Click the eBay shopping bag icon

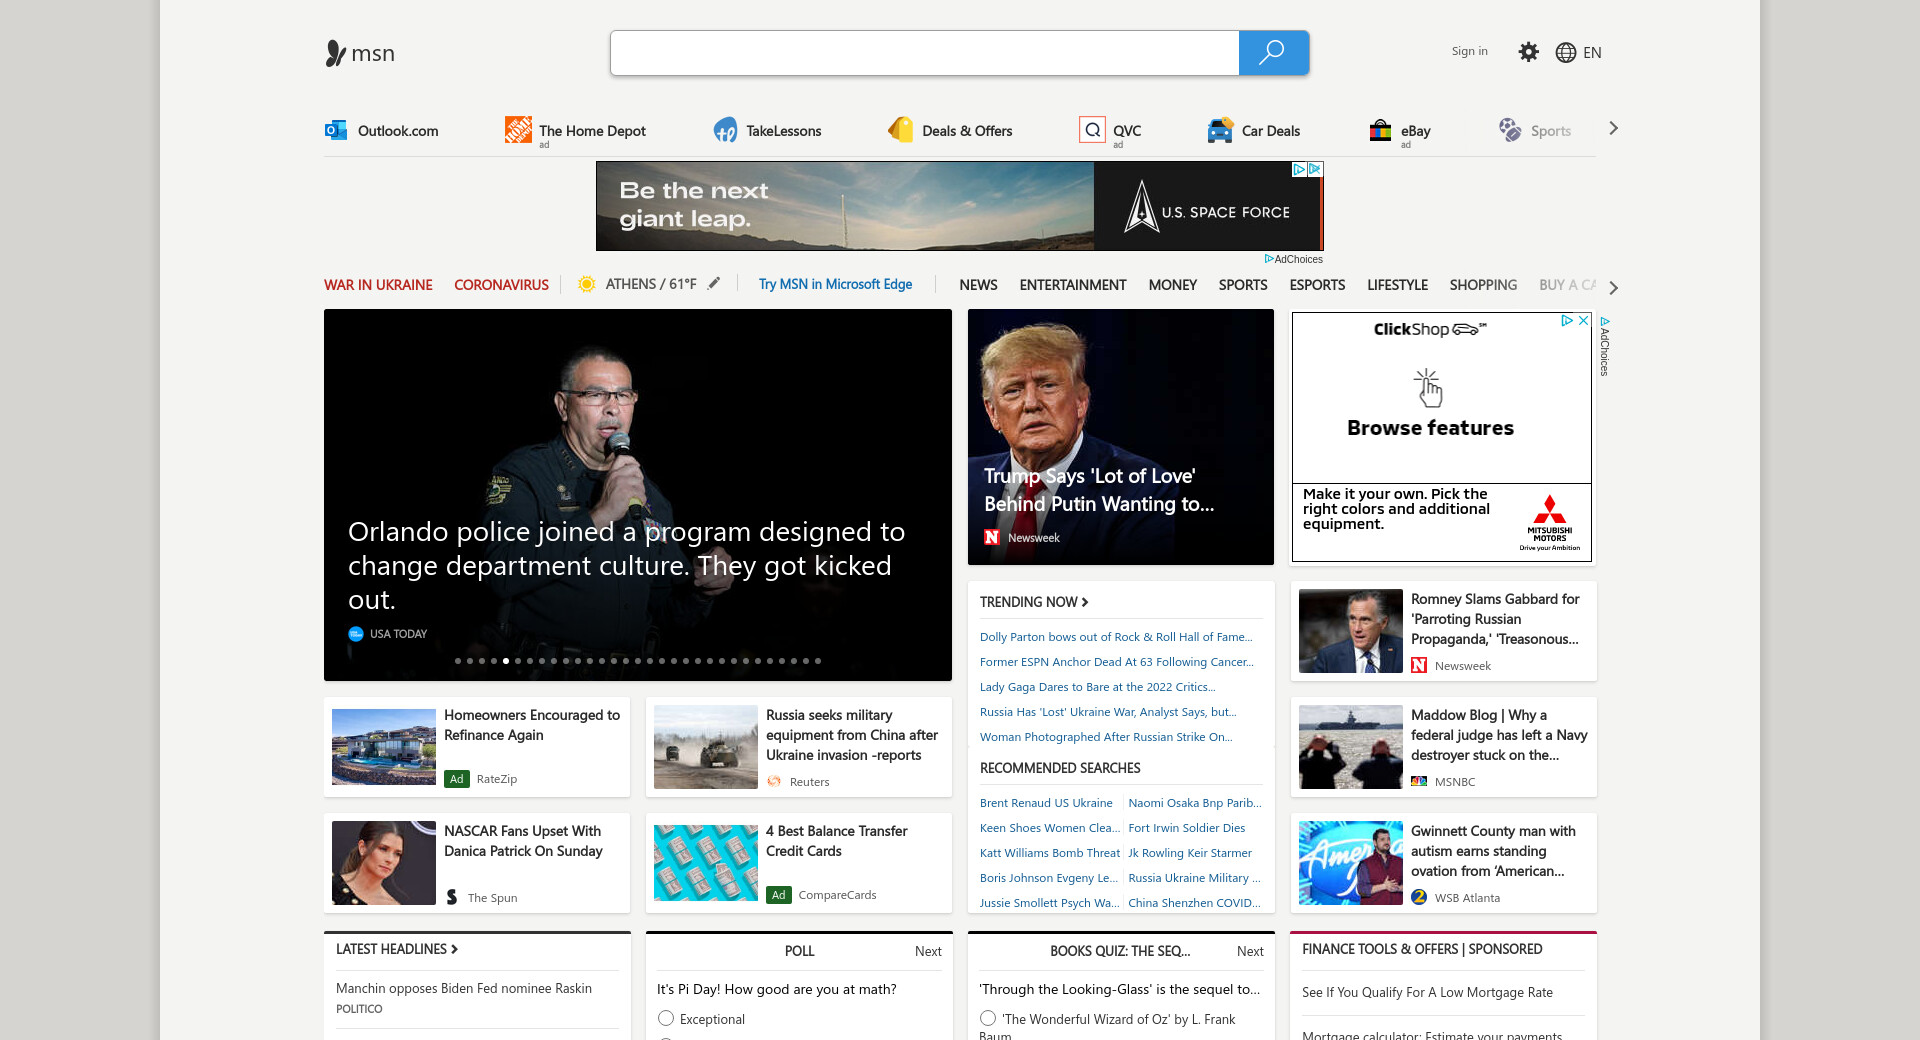tap(1380, 130)
